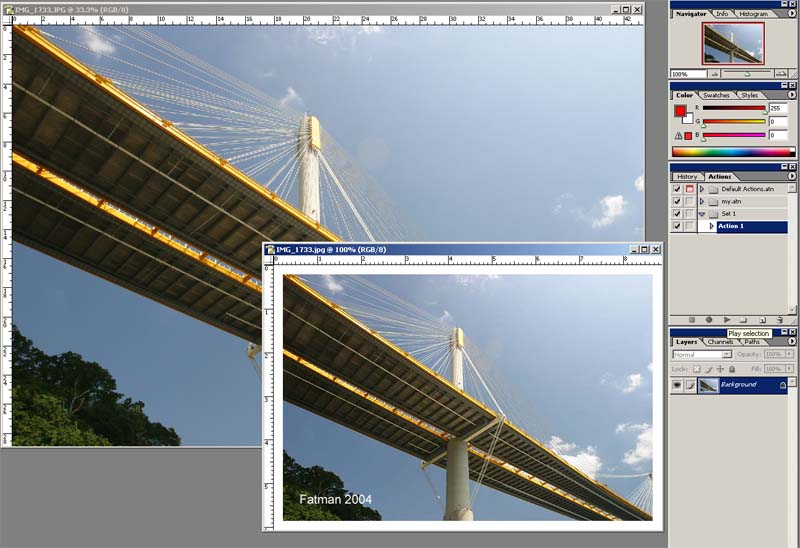Open the Layers panel flyout menu arrow
This screenshot has width=800, height=548.
pyautogui.click(x=791, y=341)
